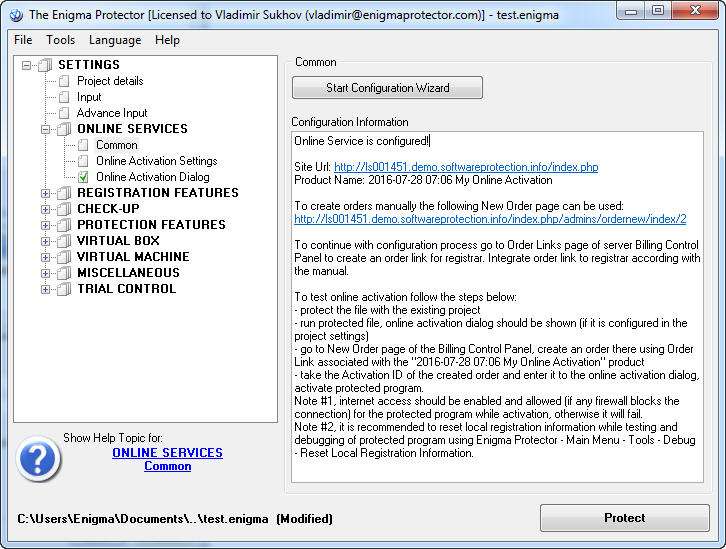The width and height of the screenshot is (726, 549).
Task: Click the green check icon of Online Activation Dialog
Action: pos(83,177)
